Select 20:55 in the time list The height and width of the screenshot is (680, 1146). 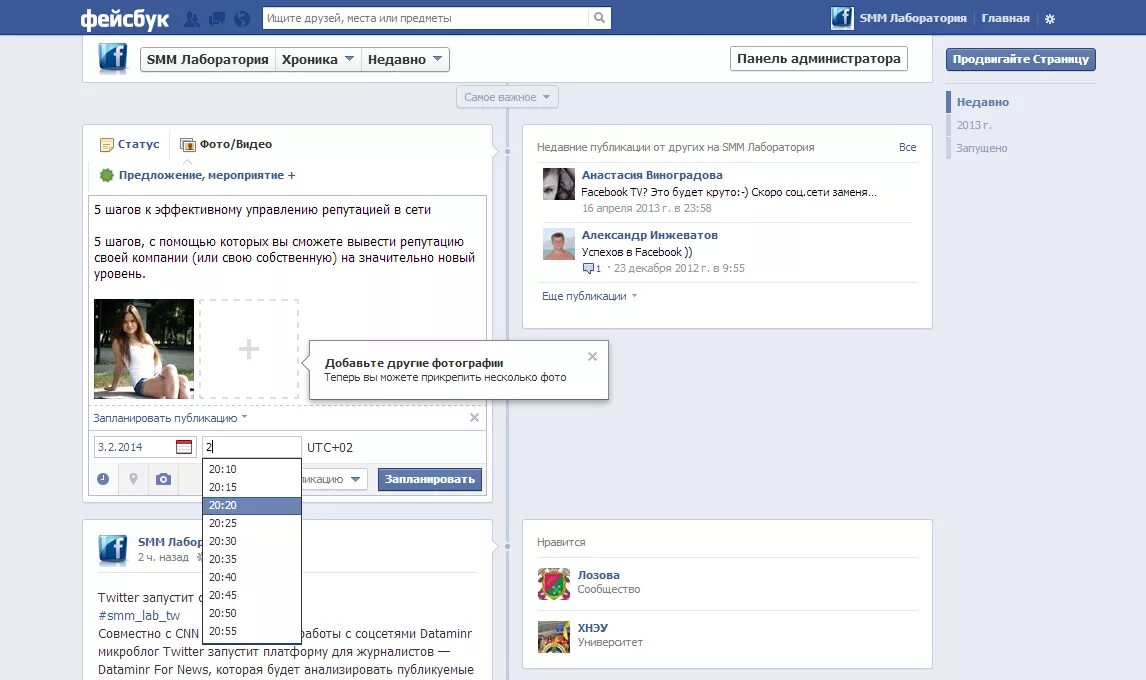(x=251, y=631)
